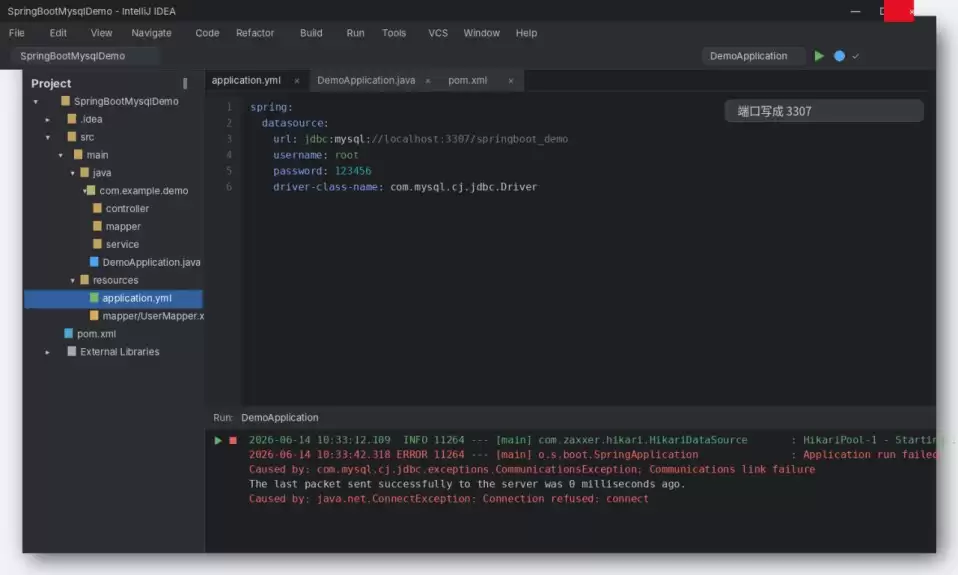The width and height of the screenshot is (958, 575).
Task: Click the com.example.demo package icon
Action: coord(91,190)
